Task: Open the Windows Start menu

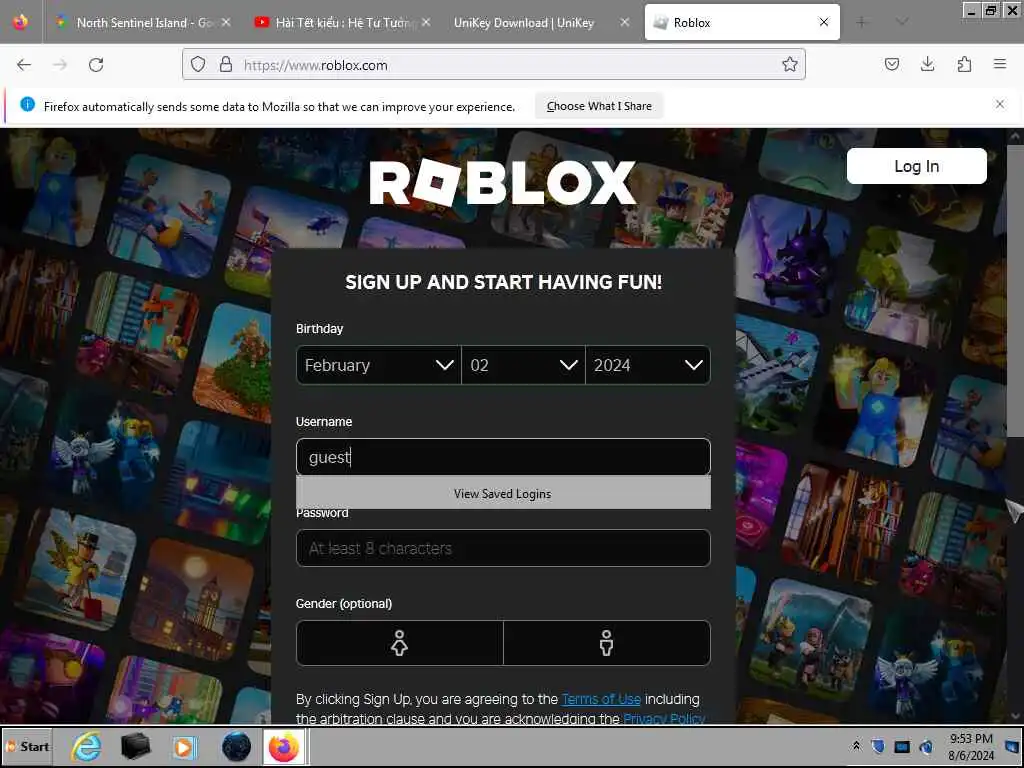Action: [27, 746]
